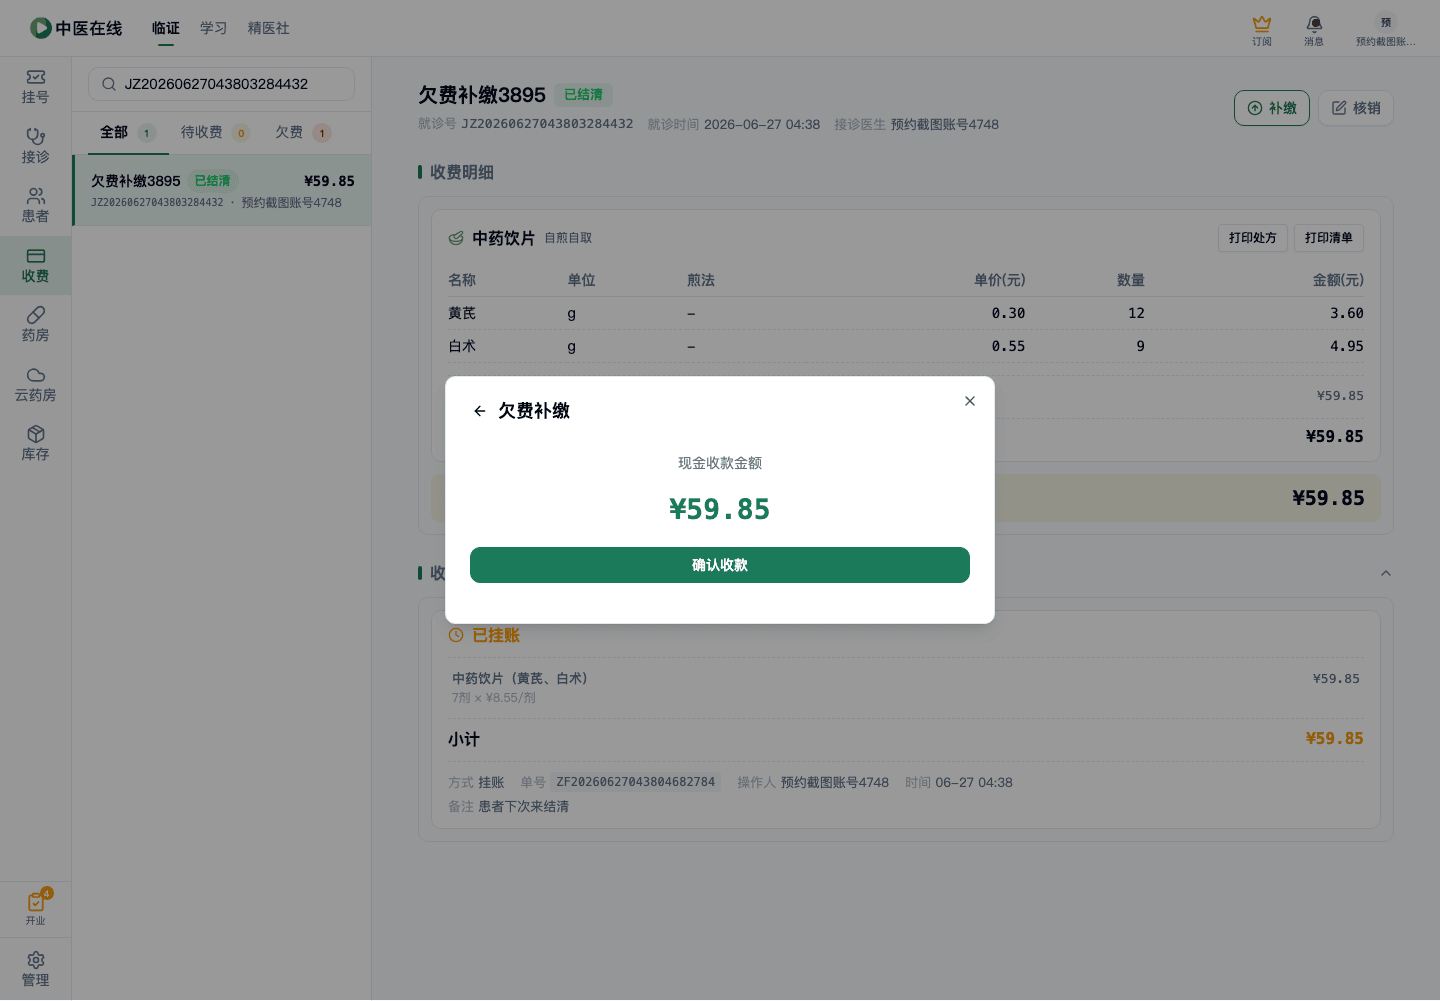Click 接诊医生 预约截图账号4748 text
Image resolution: width=1440 pixels, height=1001 pixels.
[x=917, y=124]
